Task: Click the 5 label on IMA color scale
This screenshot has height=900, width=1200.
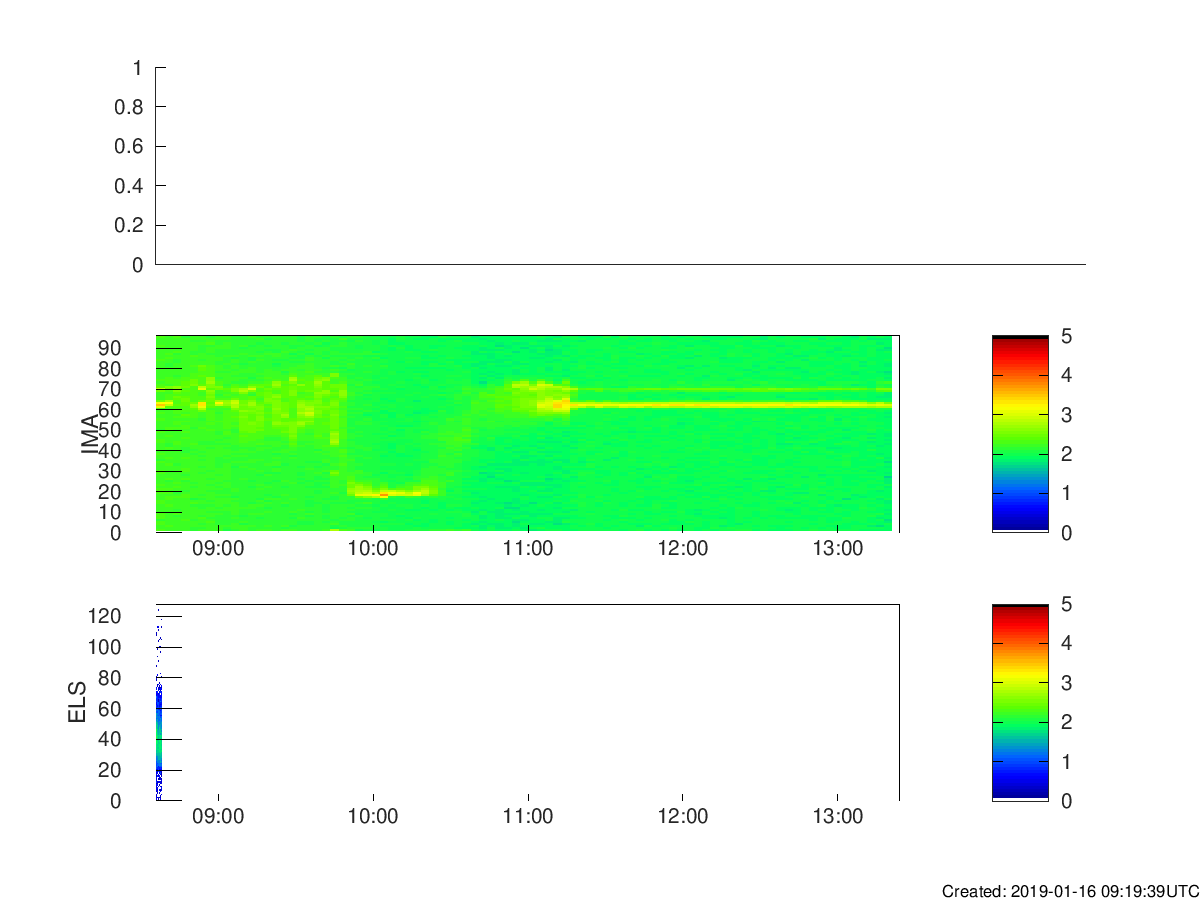Action: 1066,336
